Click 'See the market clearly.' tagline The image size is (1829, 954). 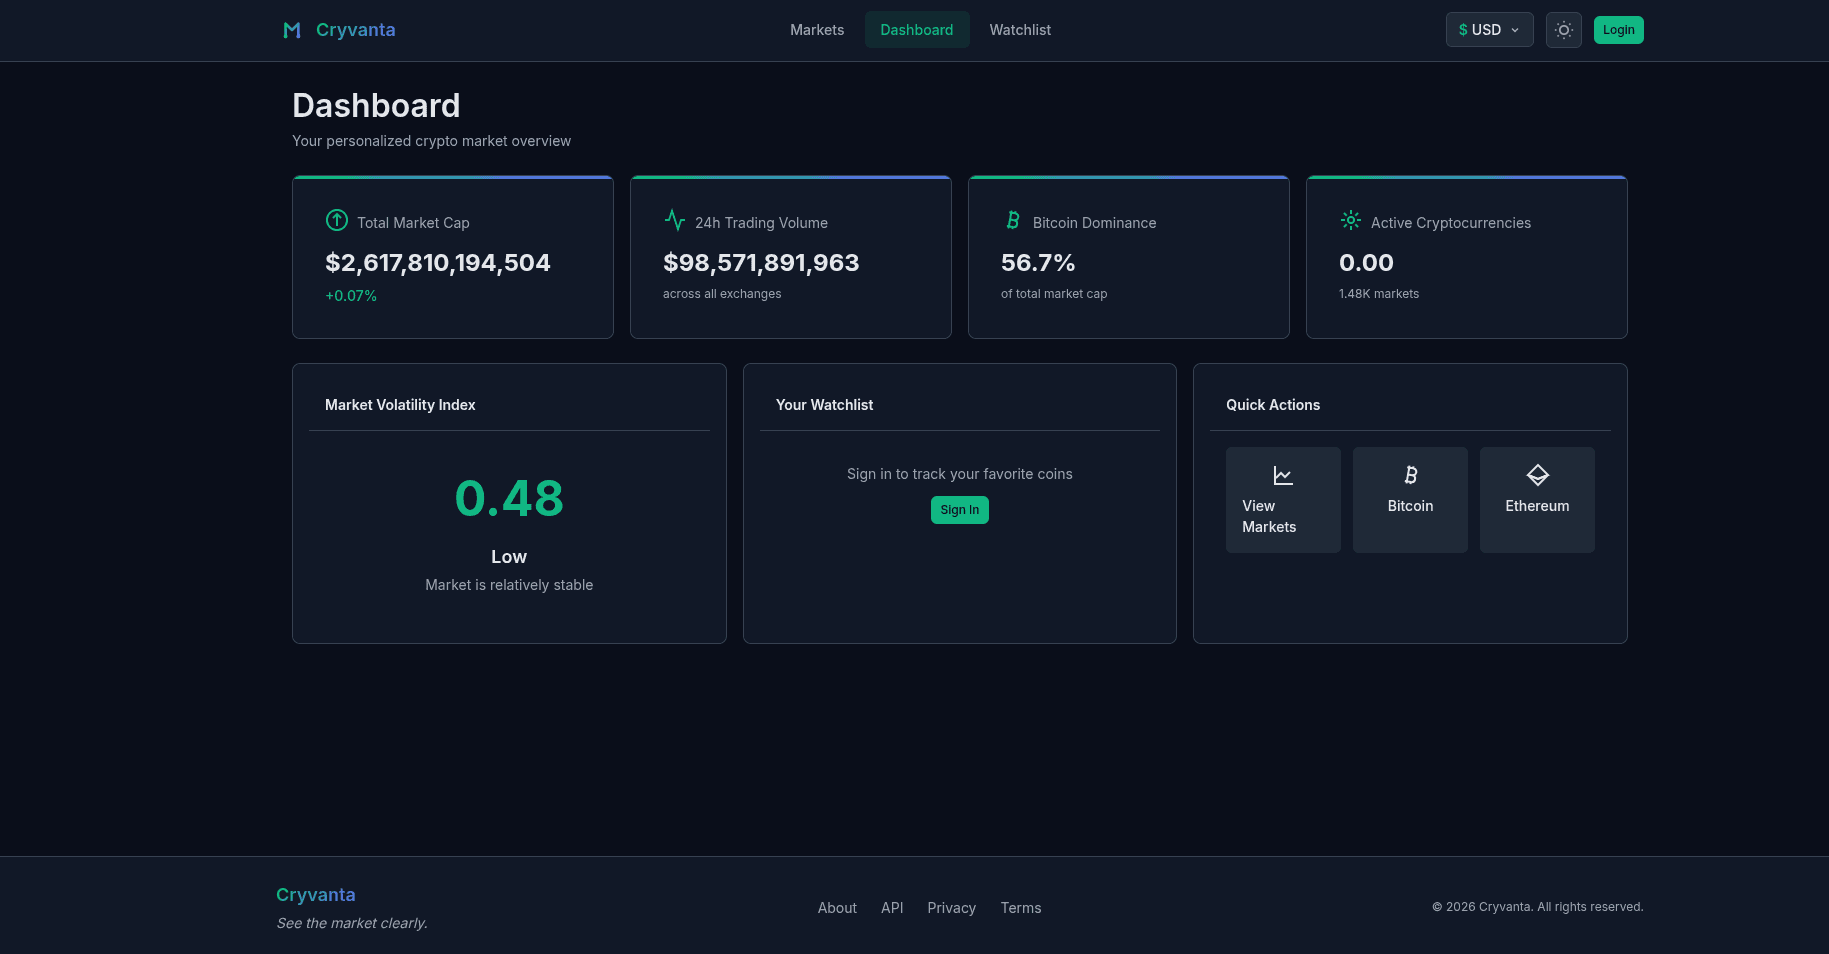click(352, 923)
